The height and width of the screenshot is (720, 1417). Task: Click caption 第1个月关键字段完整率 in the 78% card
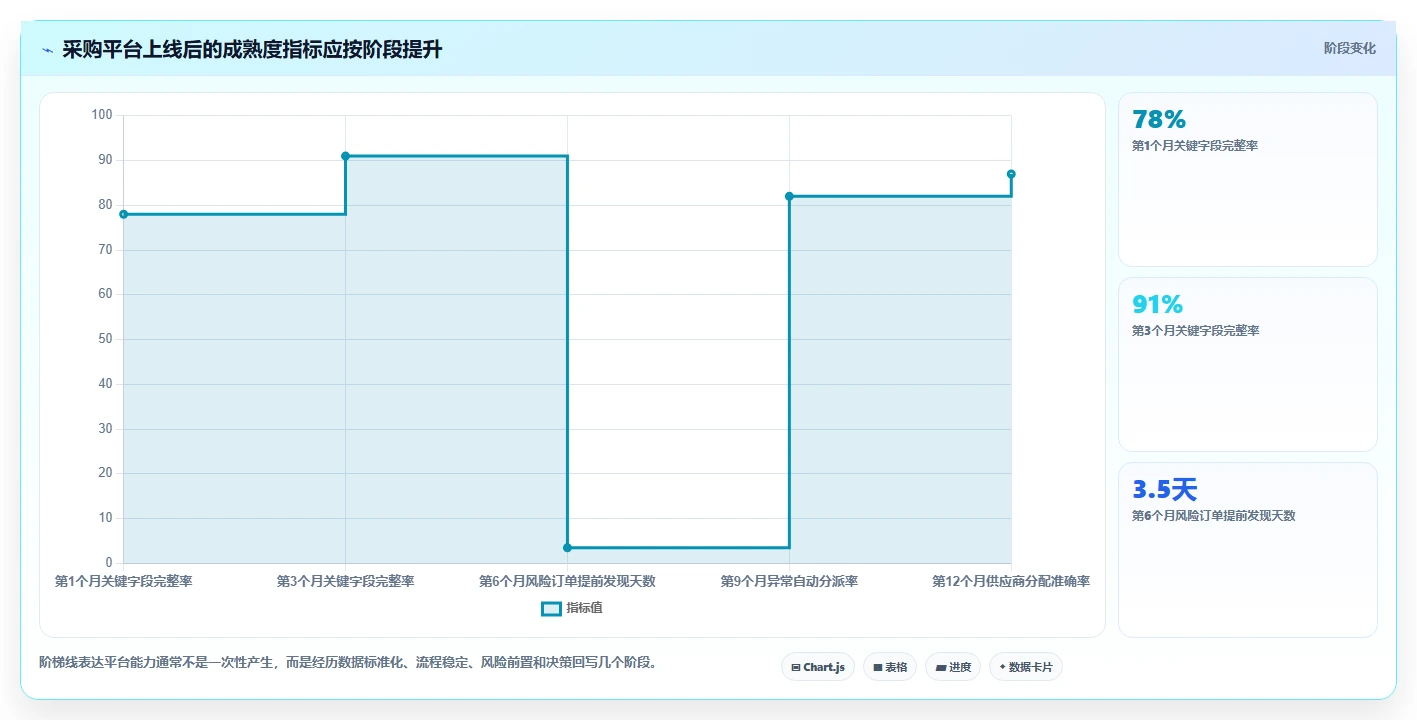[x=1195, y=146]
